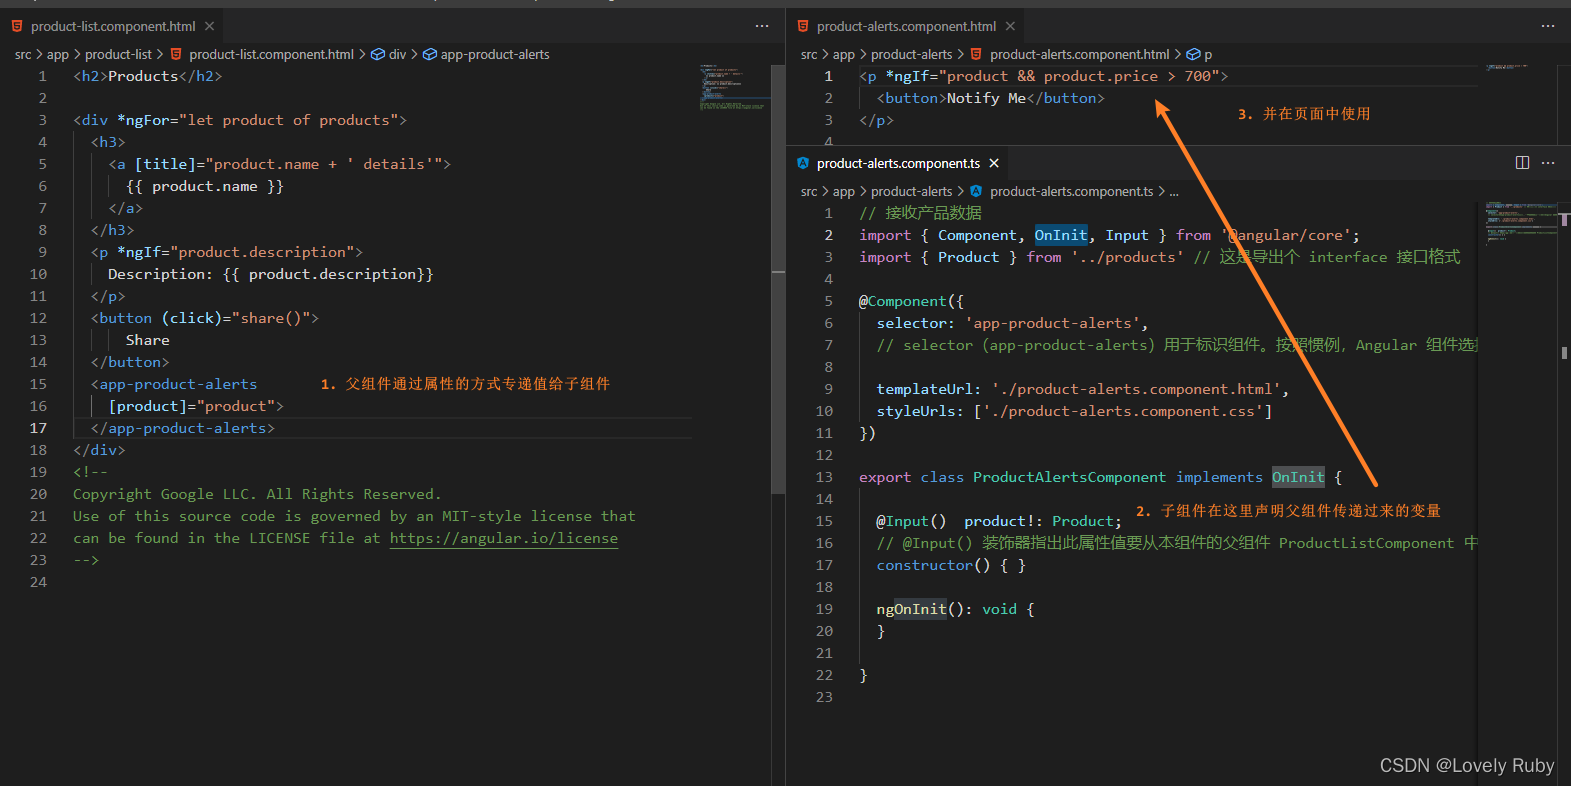Click '<button>Notify Me</button>' code line

(x=990, y=98)
